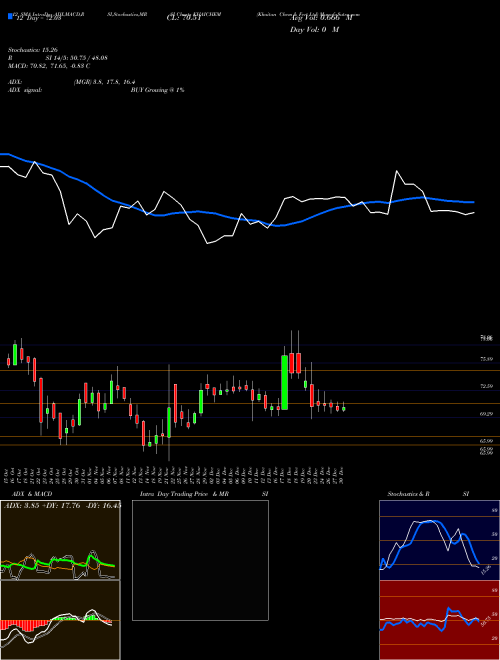Open the red RSI panel
The width and height of the screenshot is (500, 660).
[x=439, y=620]
